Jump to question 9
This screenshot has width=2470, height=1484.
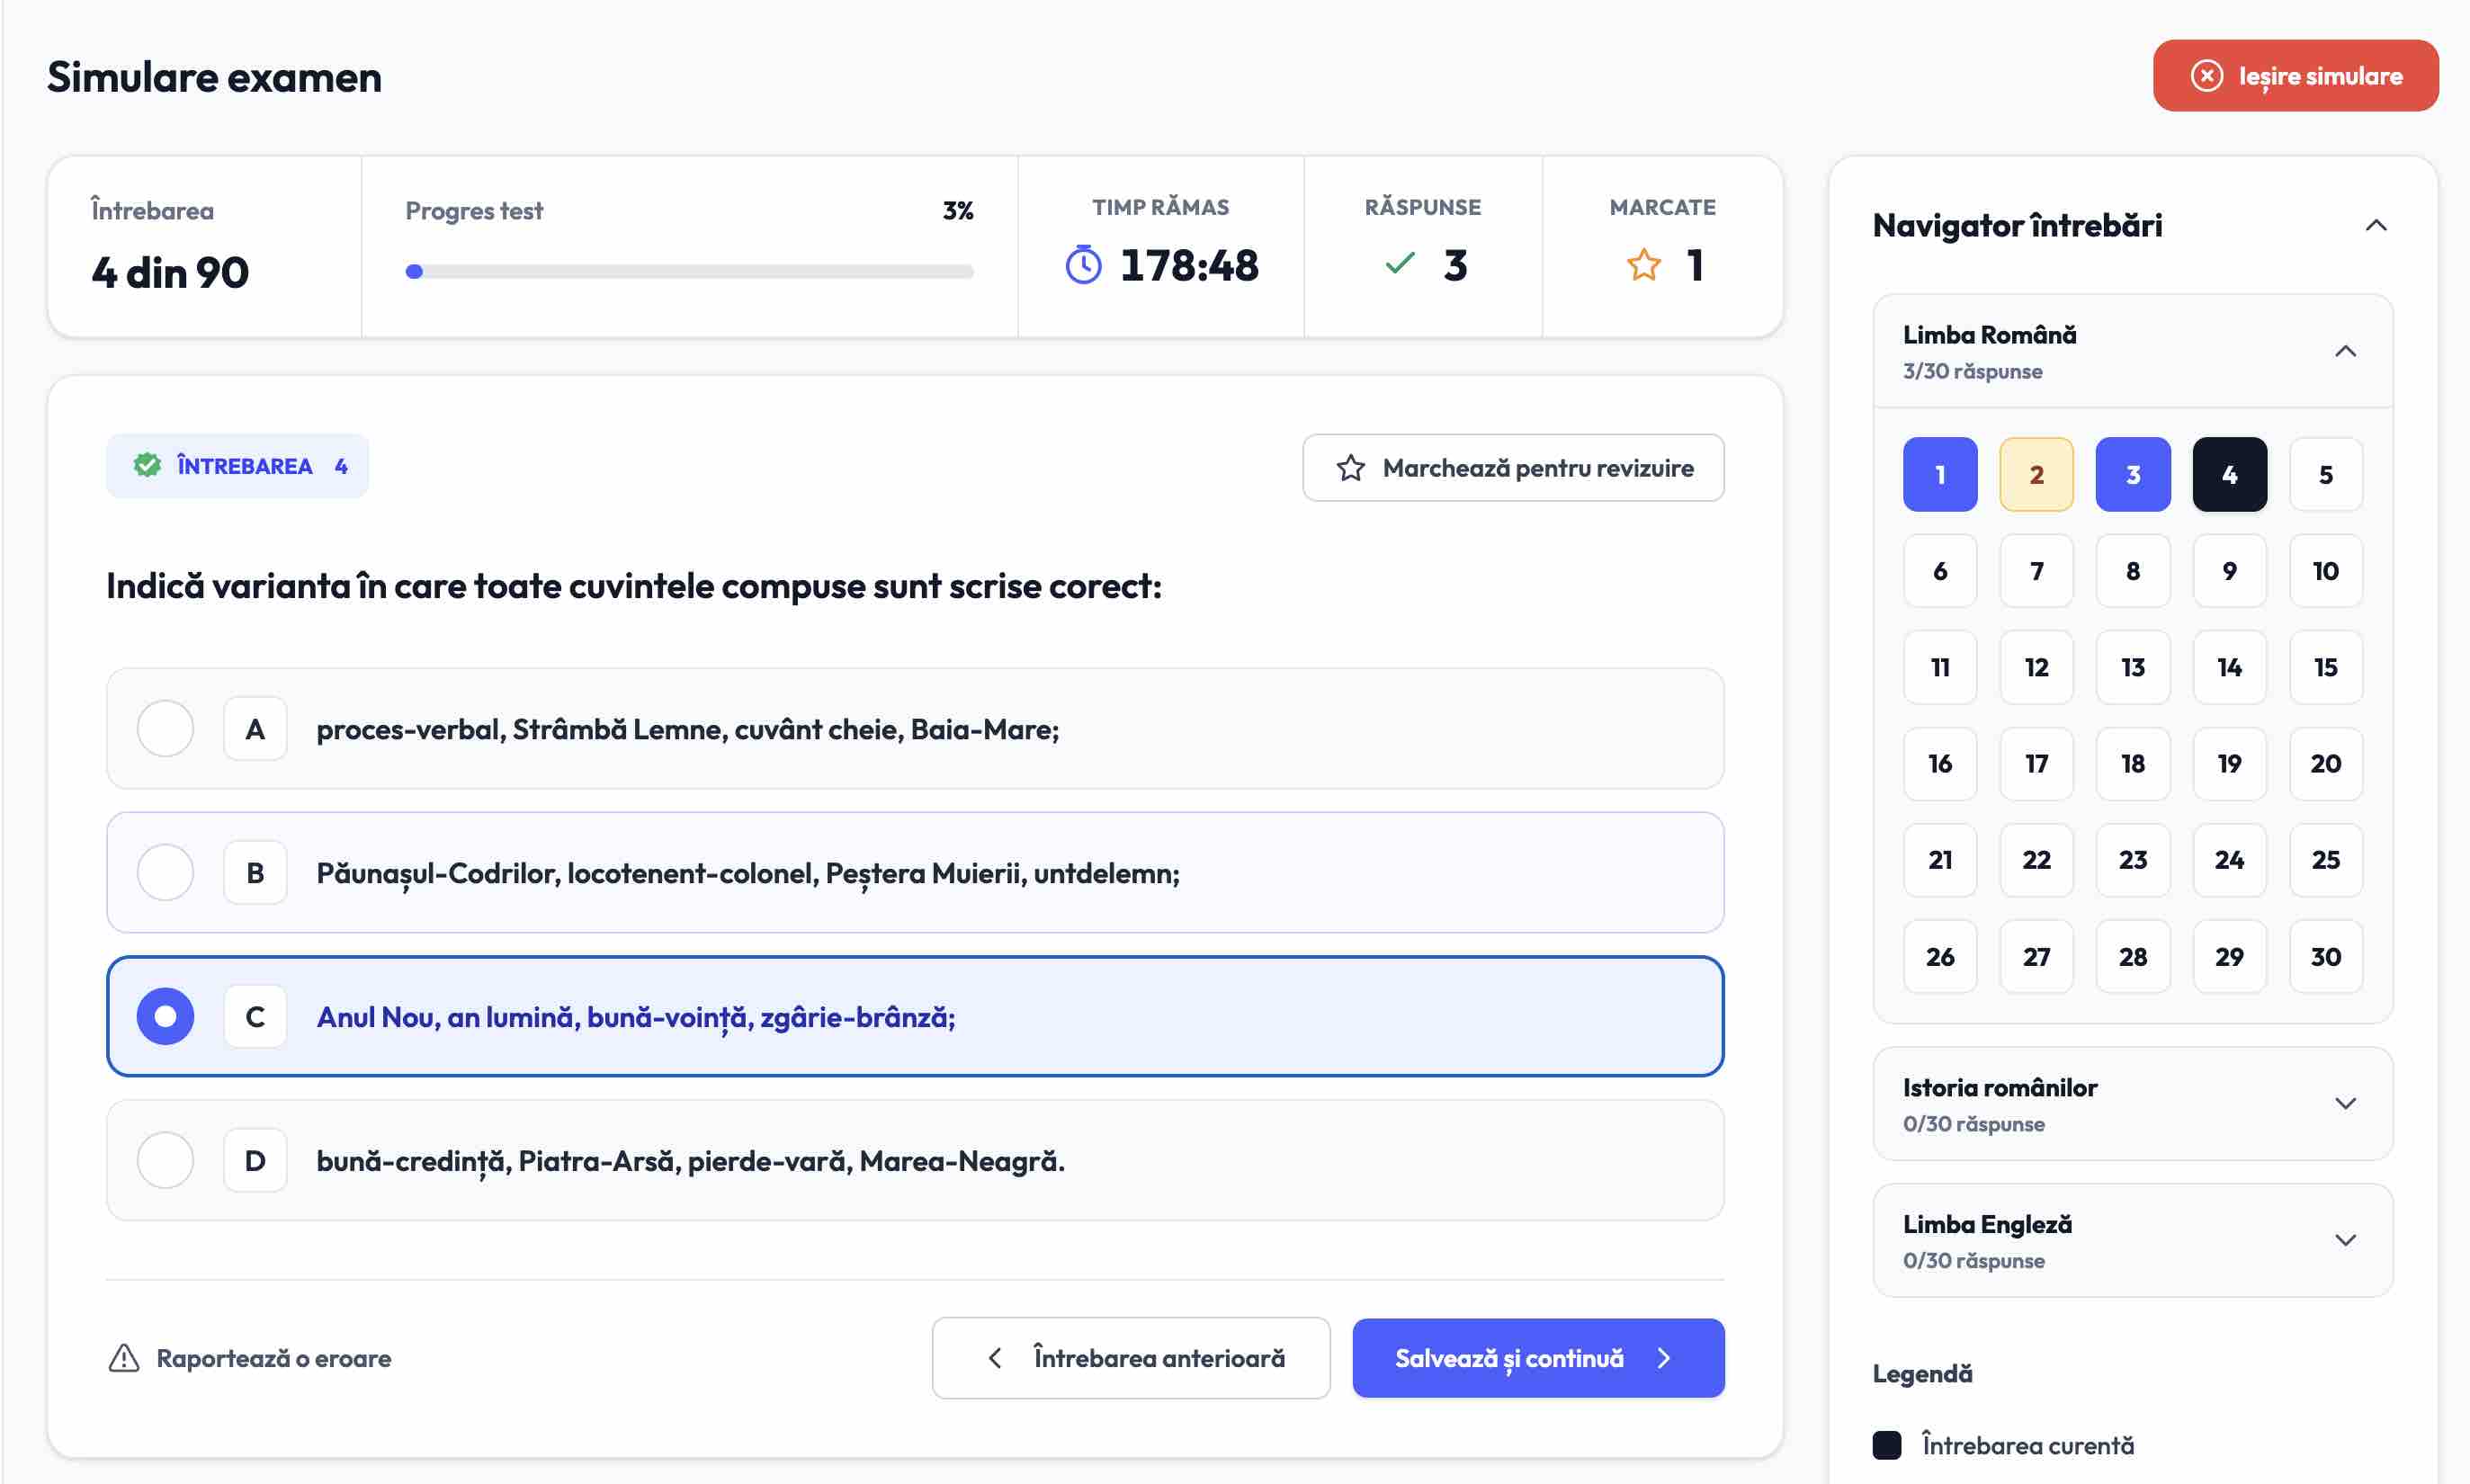(x=2229, y=571)
